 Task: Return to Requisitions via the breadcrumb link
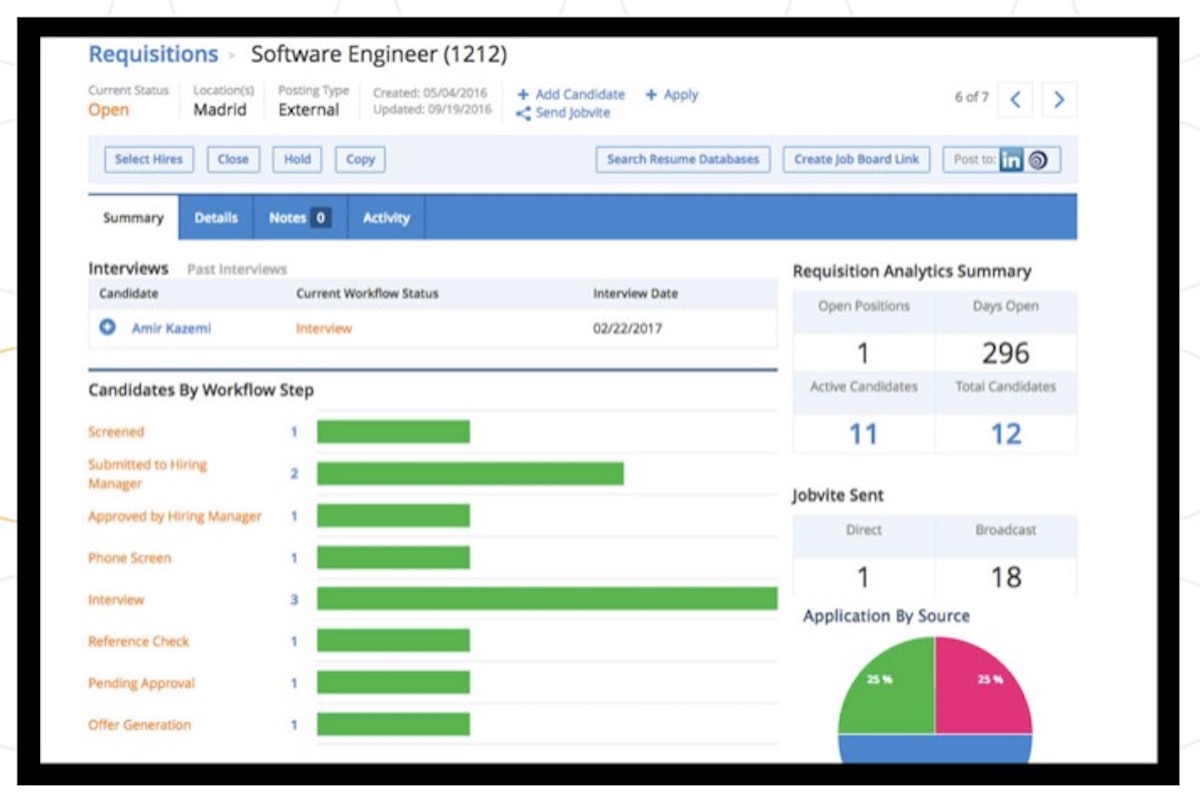(153, 53)
